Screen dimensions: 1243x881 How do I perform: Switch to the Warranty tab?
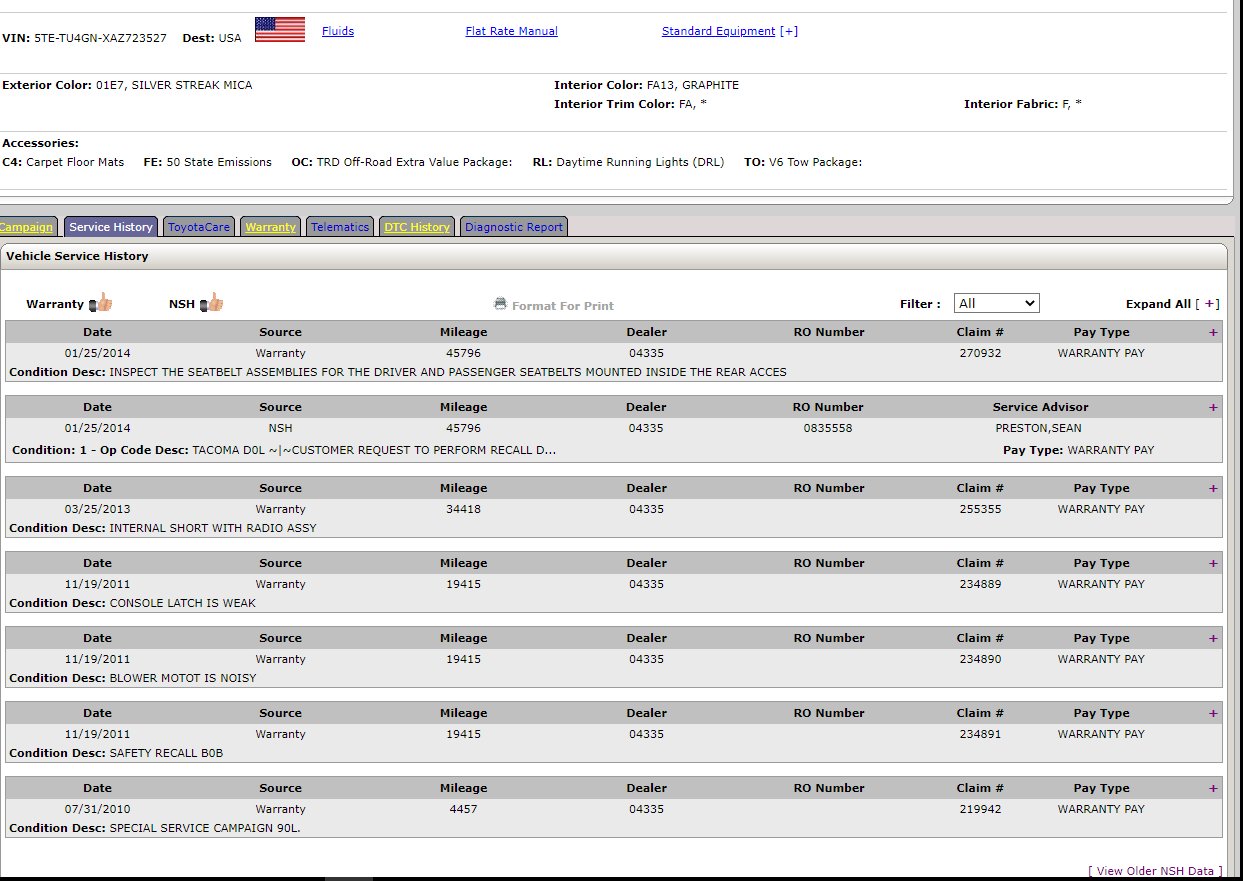tap(270, 227)
